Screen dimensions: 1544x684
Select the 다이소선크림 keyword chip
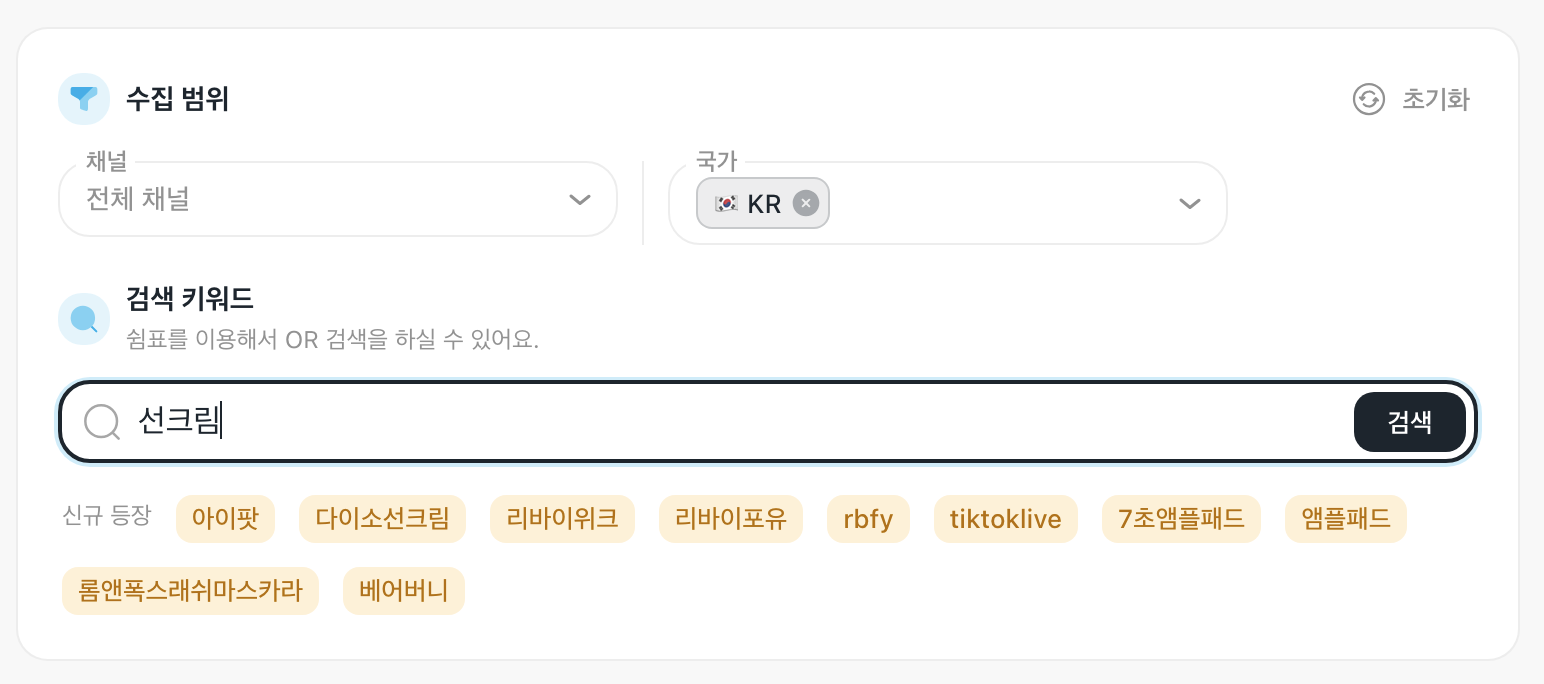pos(382,519)
